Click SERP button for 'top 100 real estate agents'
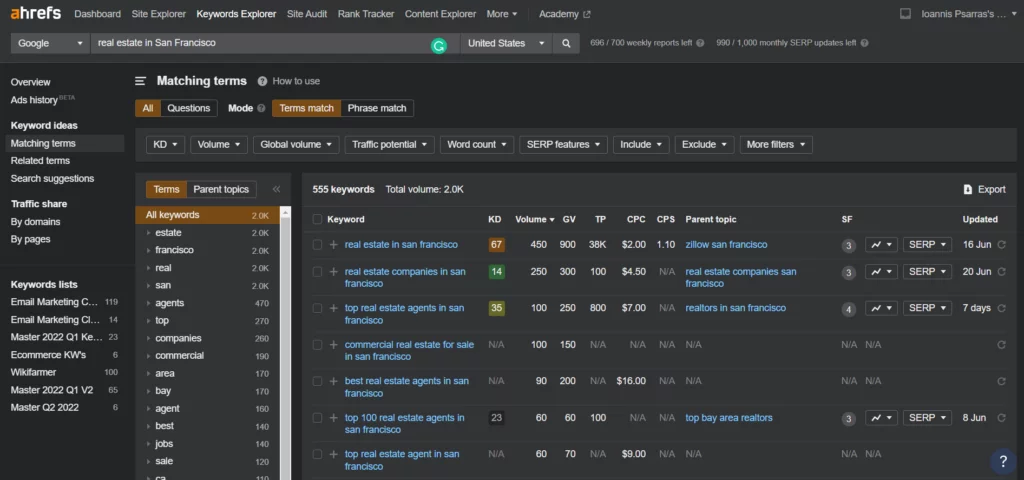The width and height of the screenshot is (1024, 480). pyautogui.click(x=927, y=418)
